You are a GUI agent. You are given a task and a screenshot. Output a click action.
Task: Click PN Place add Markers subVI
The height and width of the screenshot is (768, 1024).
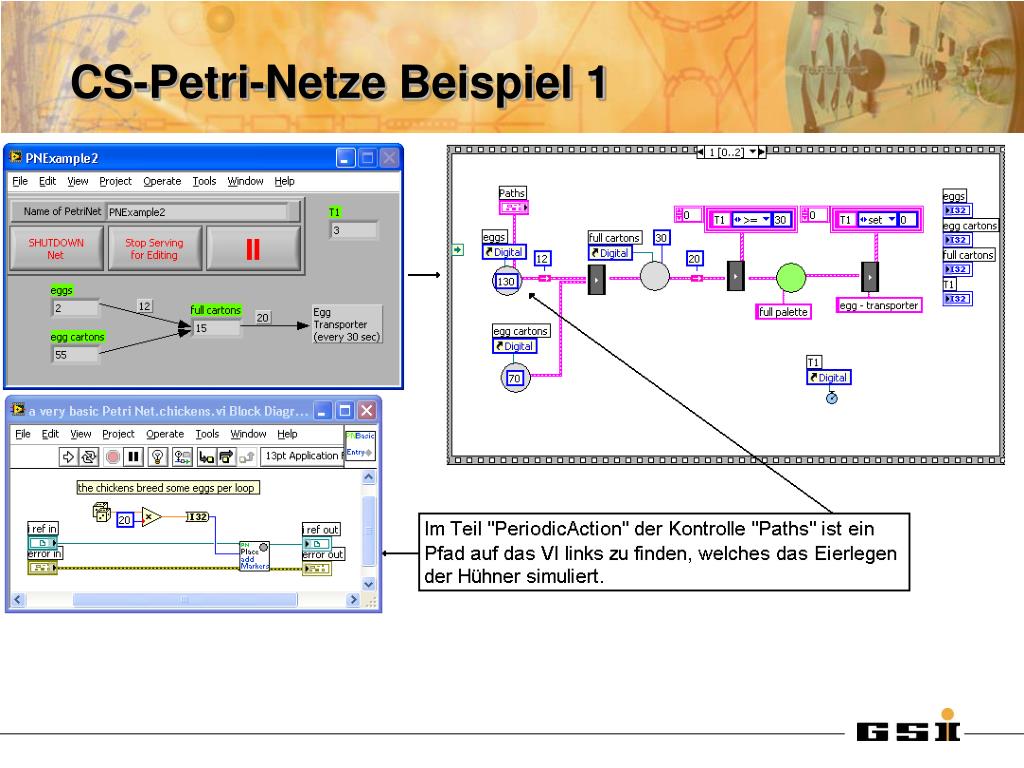tap(254, 556)
